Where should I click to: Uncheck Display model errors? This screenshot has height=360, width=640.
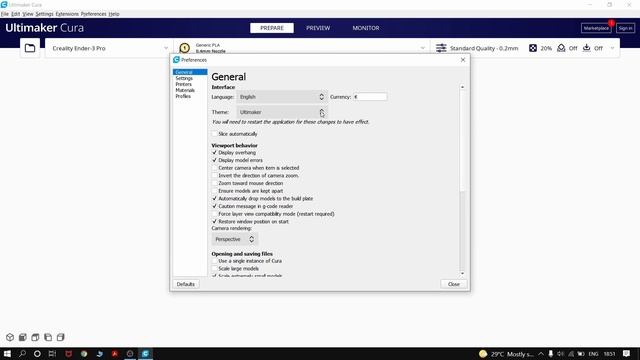pyautogui.click(x=214, y=160)
